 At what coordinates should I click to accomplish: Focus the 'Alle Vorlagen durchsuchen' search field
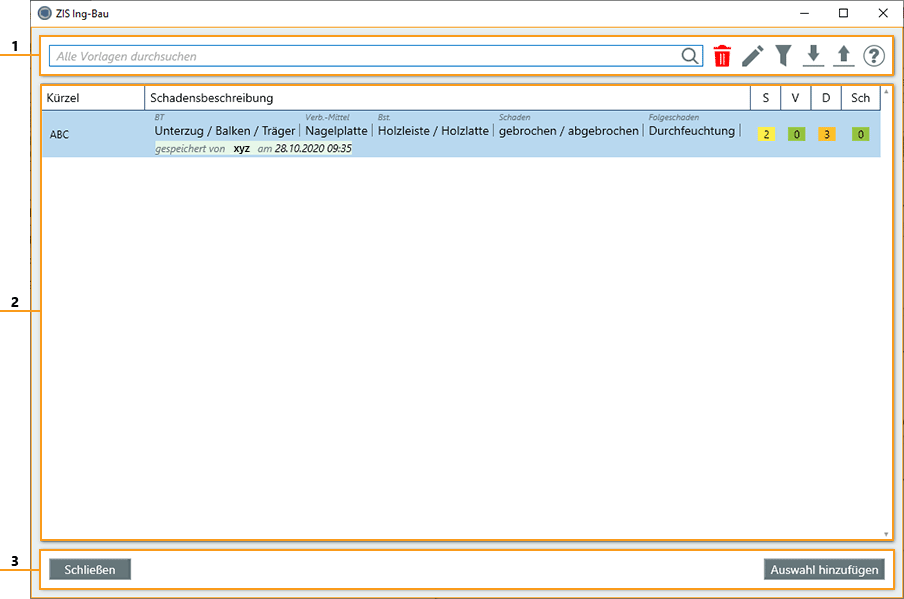(360, 56)
